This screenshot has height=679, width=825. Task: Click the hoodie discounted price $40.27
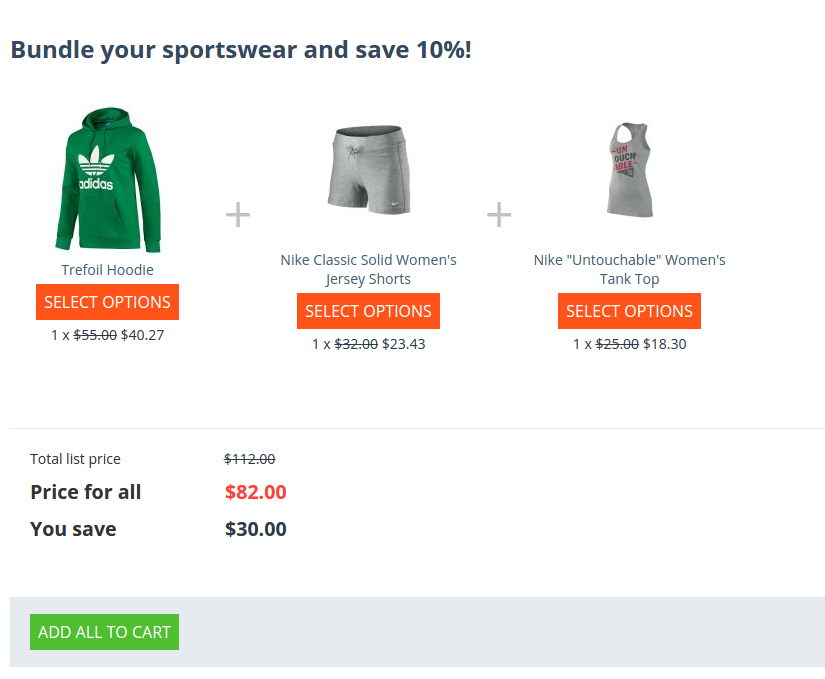[143, 335]
